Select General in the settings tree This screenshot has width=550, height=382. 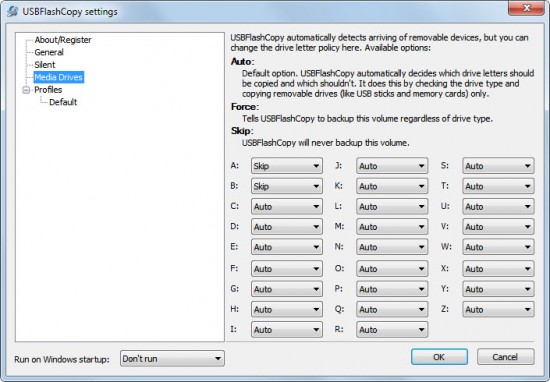[49, 52]
